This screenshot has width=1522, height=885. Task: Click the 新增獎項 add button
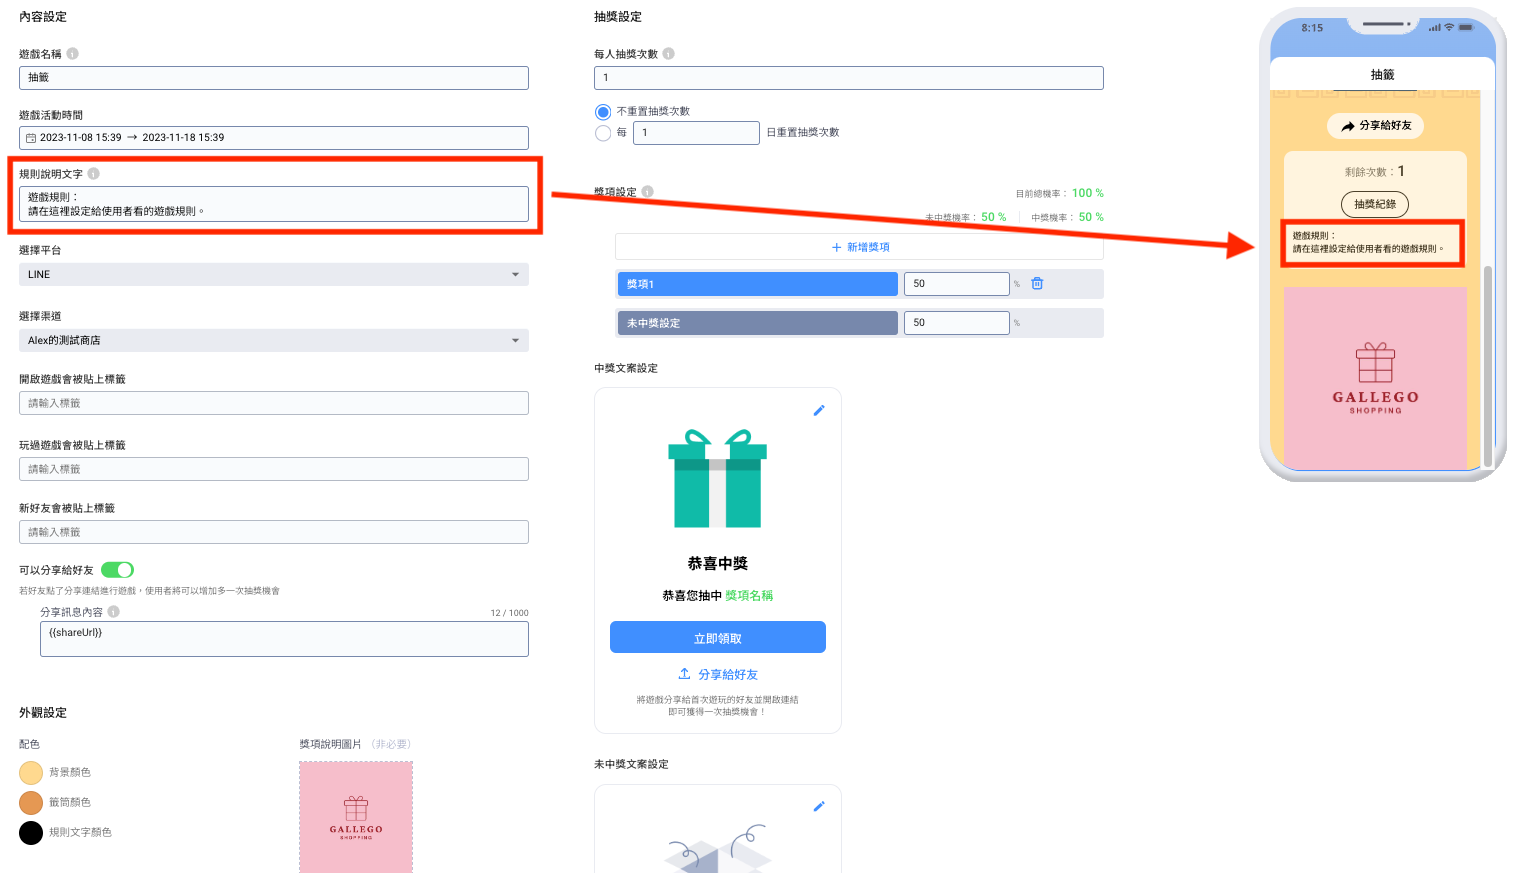859,247
